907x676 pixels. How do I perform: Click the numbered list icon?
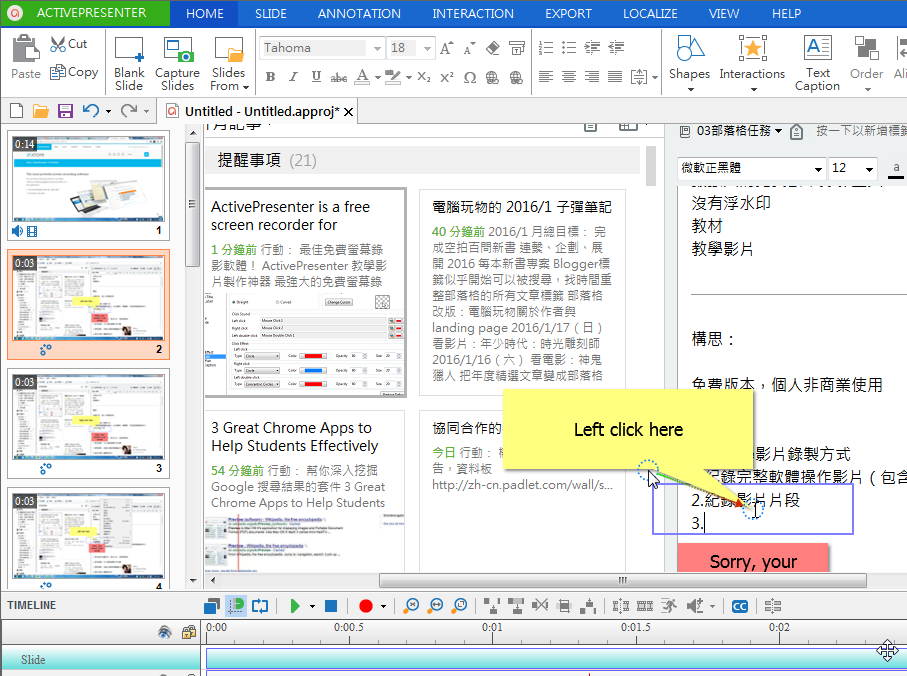click(545, 48)
